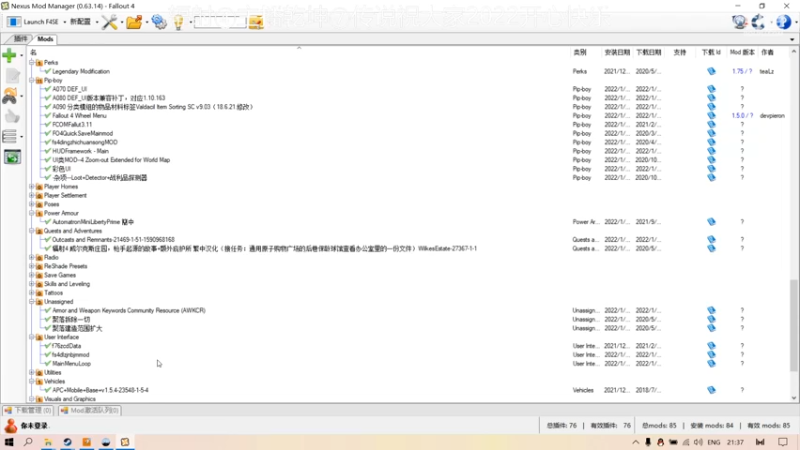Image resolution: width=800 pixels, height=450 pixels.
Task: Expand the Save Games category
Action: coord(32,275)
